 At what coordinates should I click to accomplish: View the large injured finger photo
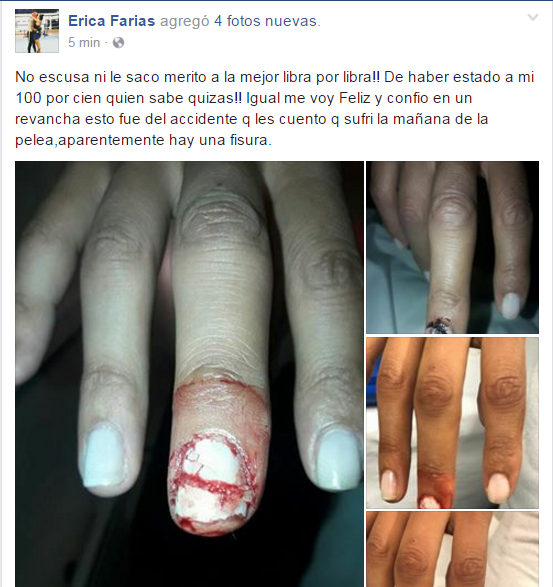(x=189, y=374)
